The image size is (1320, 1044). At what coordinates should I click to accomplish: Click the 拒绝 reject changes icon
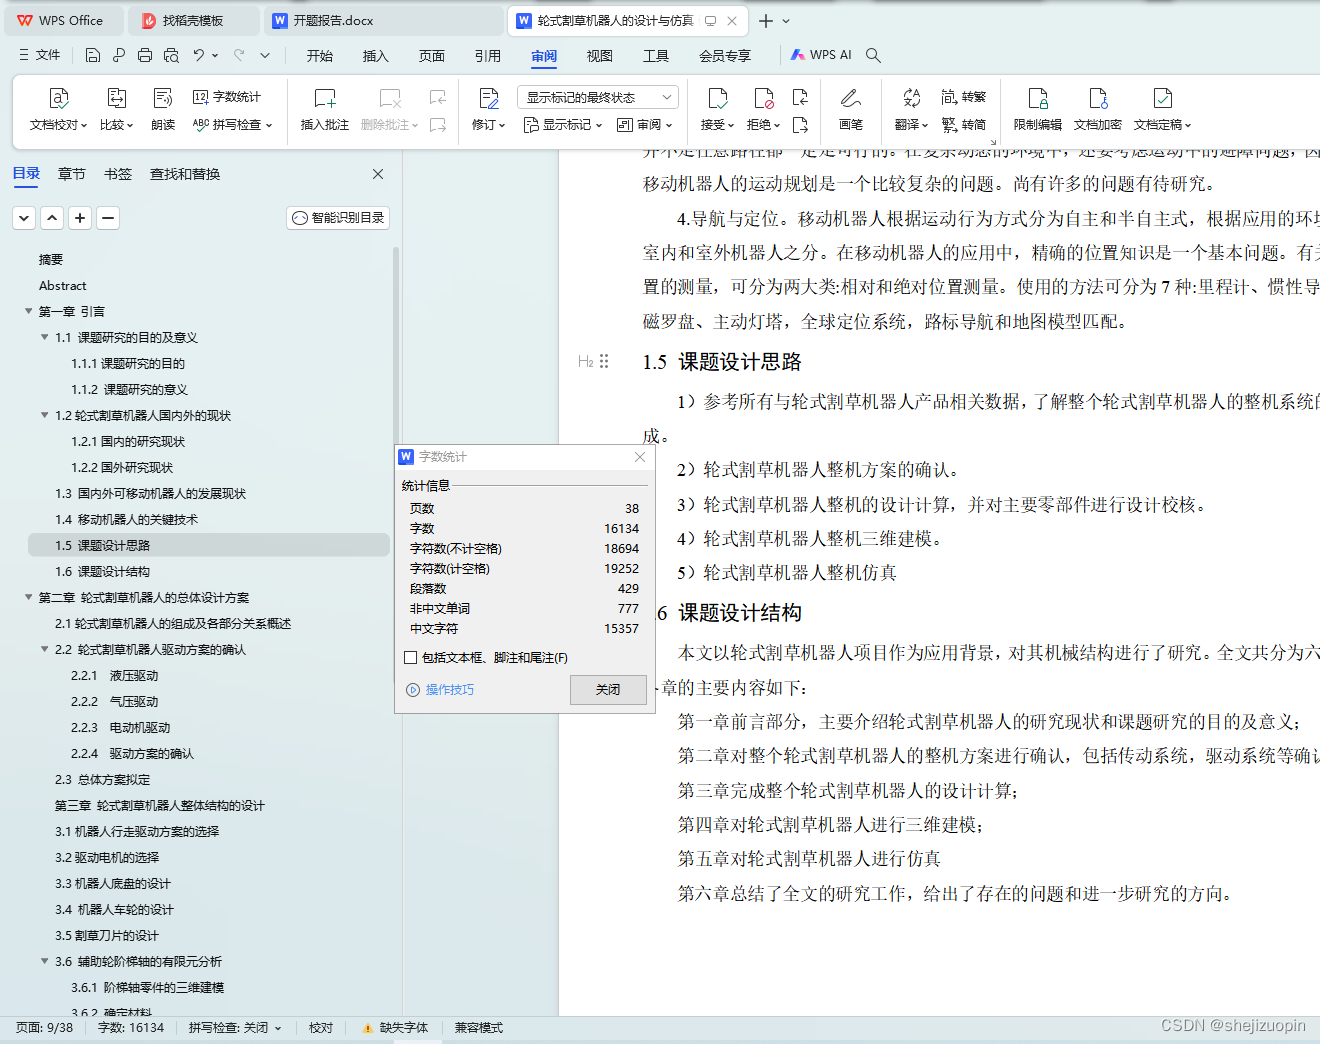click(x=764, y=98)
